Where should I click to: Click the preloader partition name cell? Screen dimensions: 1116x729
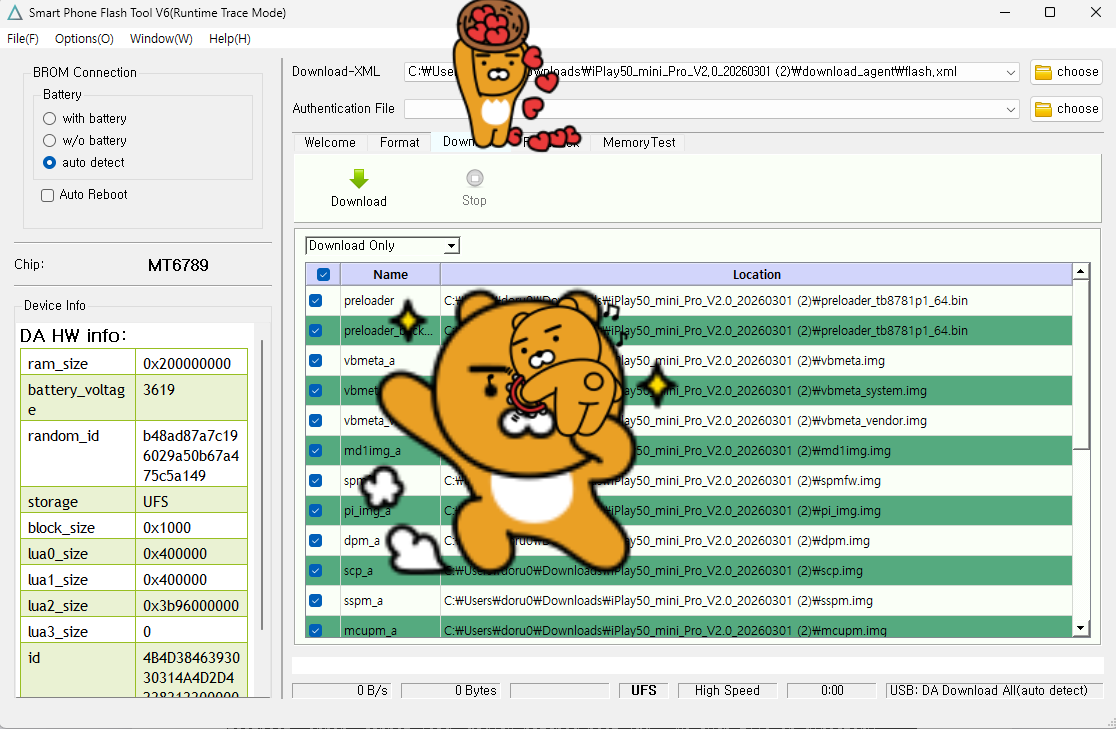(390, 301)
